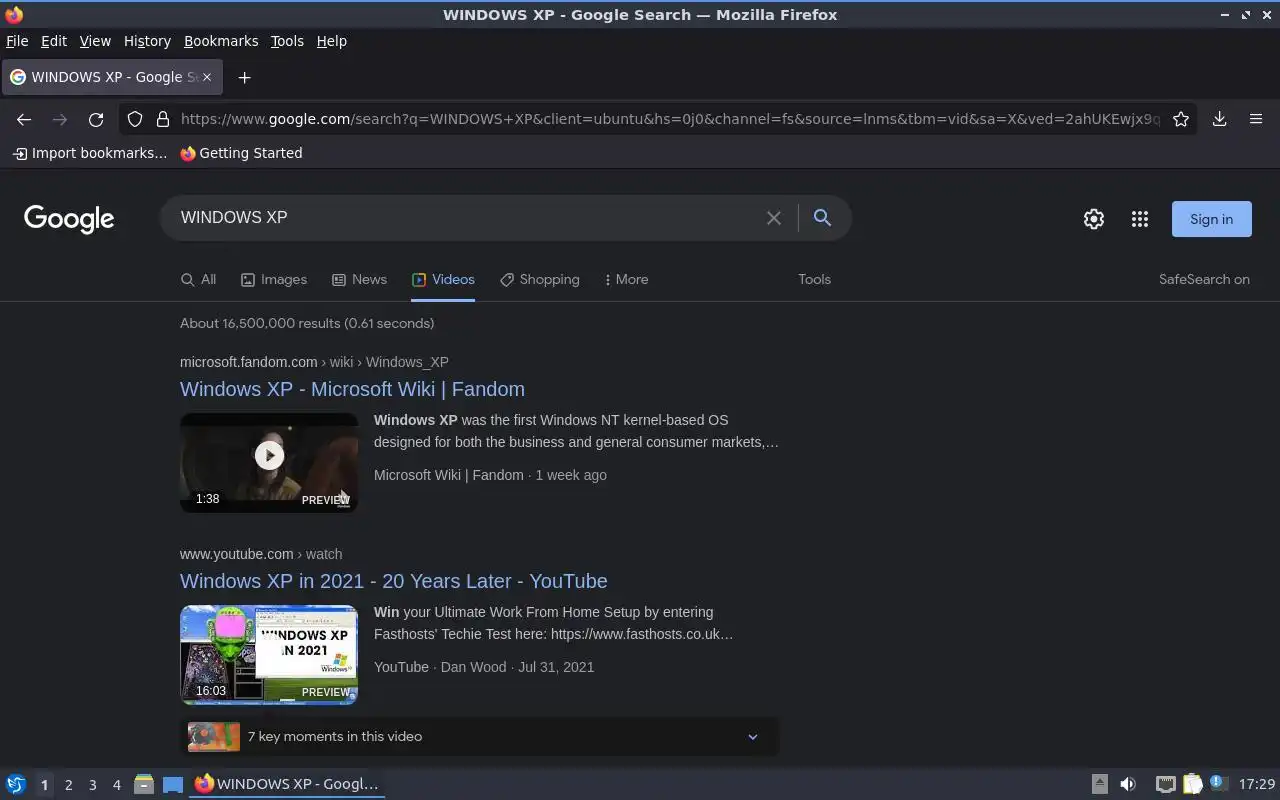This screenshot has height=800, width=1280.
Task: Open the volume control in tray
Action: (x=1128, y=784)
